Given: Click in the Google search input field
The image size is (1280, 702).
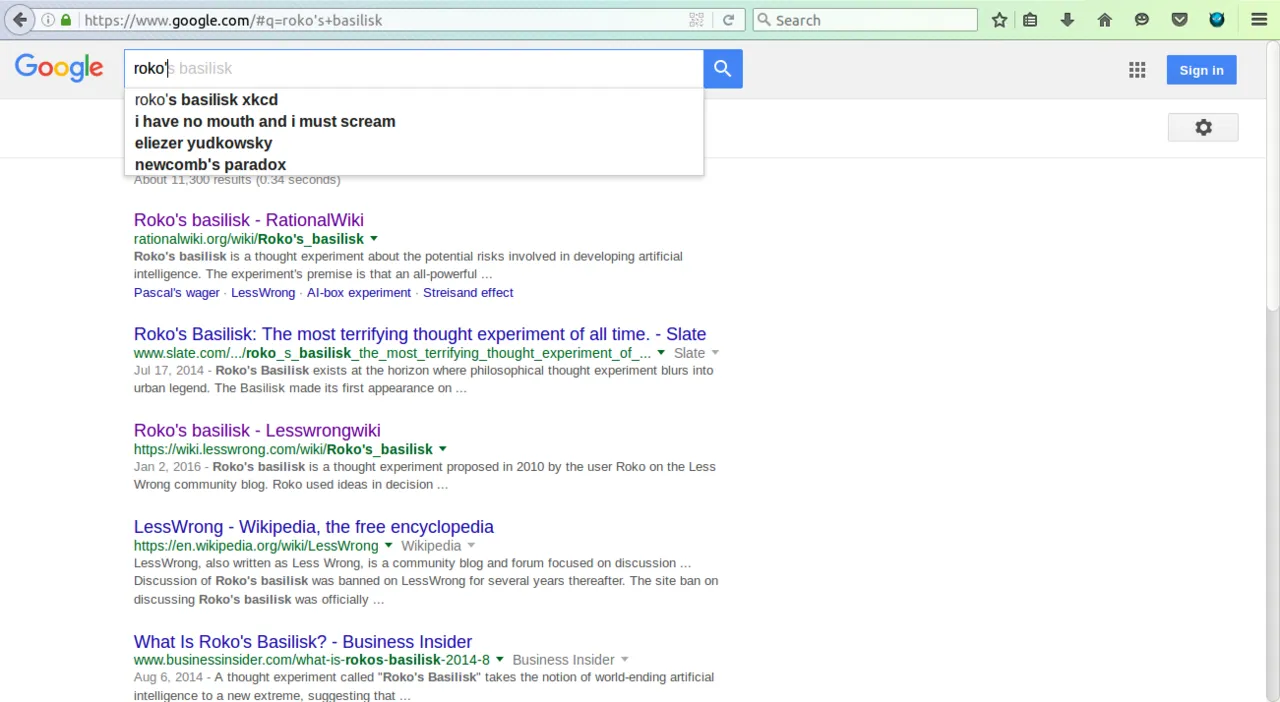Looking at the screenshot, I should [x=414, y=68].
